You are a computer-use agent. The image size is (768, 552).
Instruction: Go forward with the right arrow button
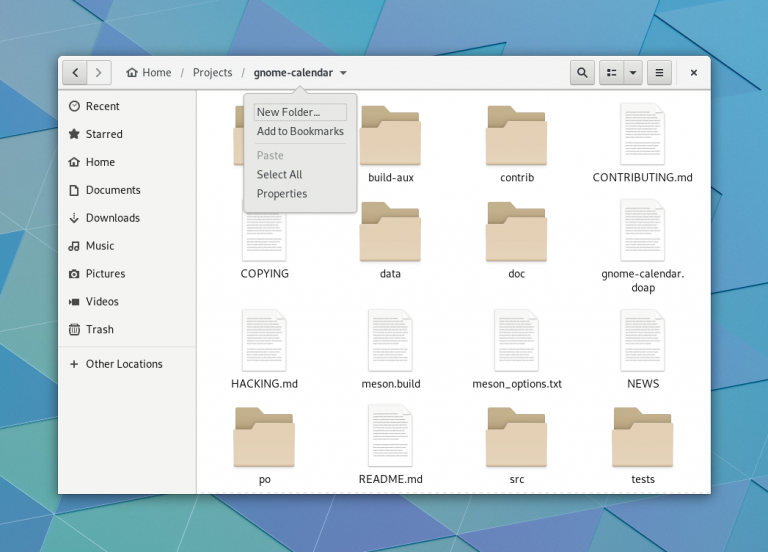[x=99, y=73]
